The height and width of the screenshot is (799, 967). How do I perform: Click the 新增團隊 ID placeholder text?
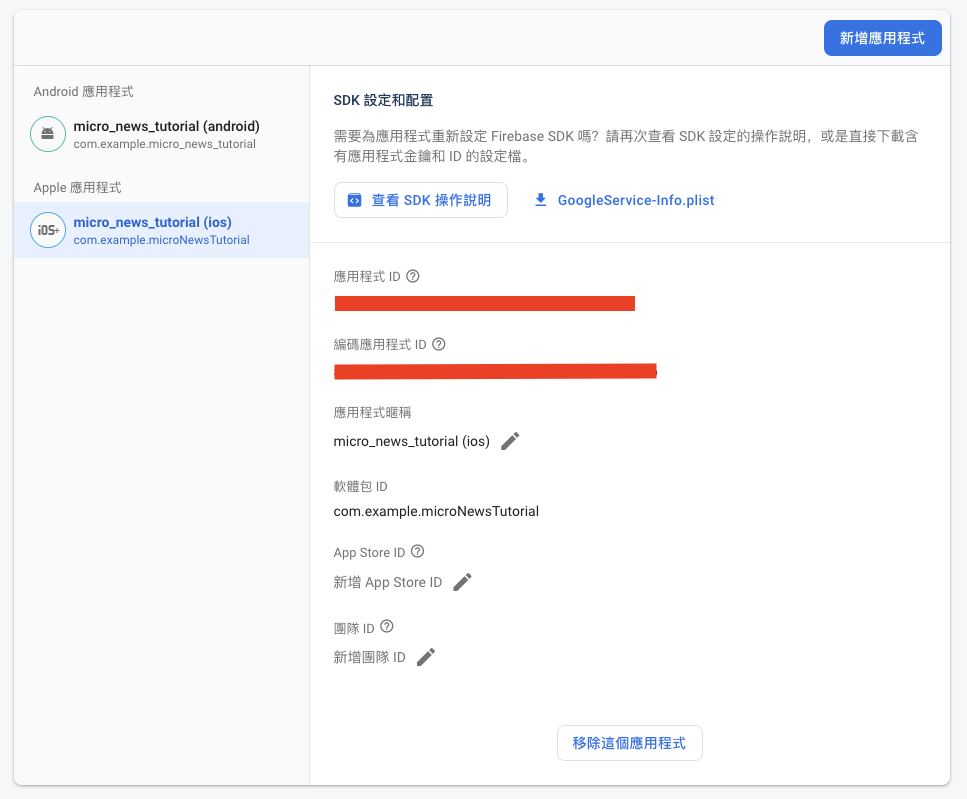tap(369, 657)
